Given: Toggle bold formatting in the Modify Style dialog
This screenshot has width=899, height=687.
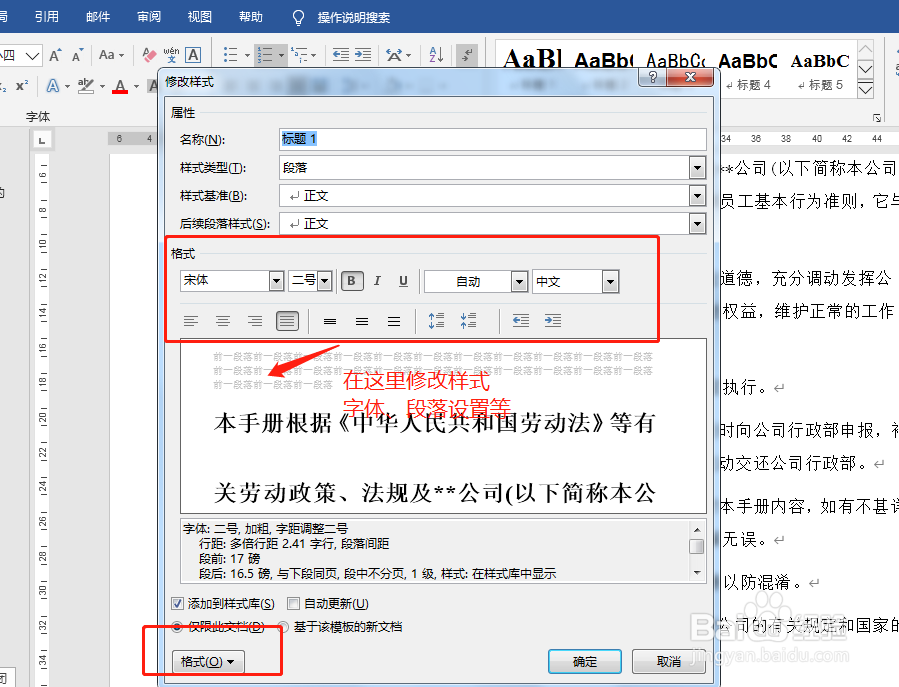Looking at the screenshot, I should click(x=352, y=281).
